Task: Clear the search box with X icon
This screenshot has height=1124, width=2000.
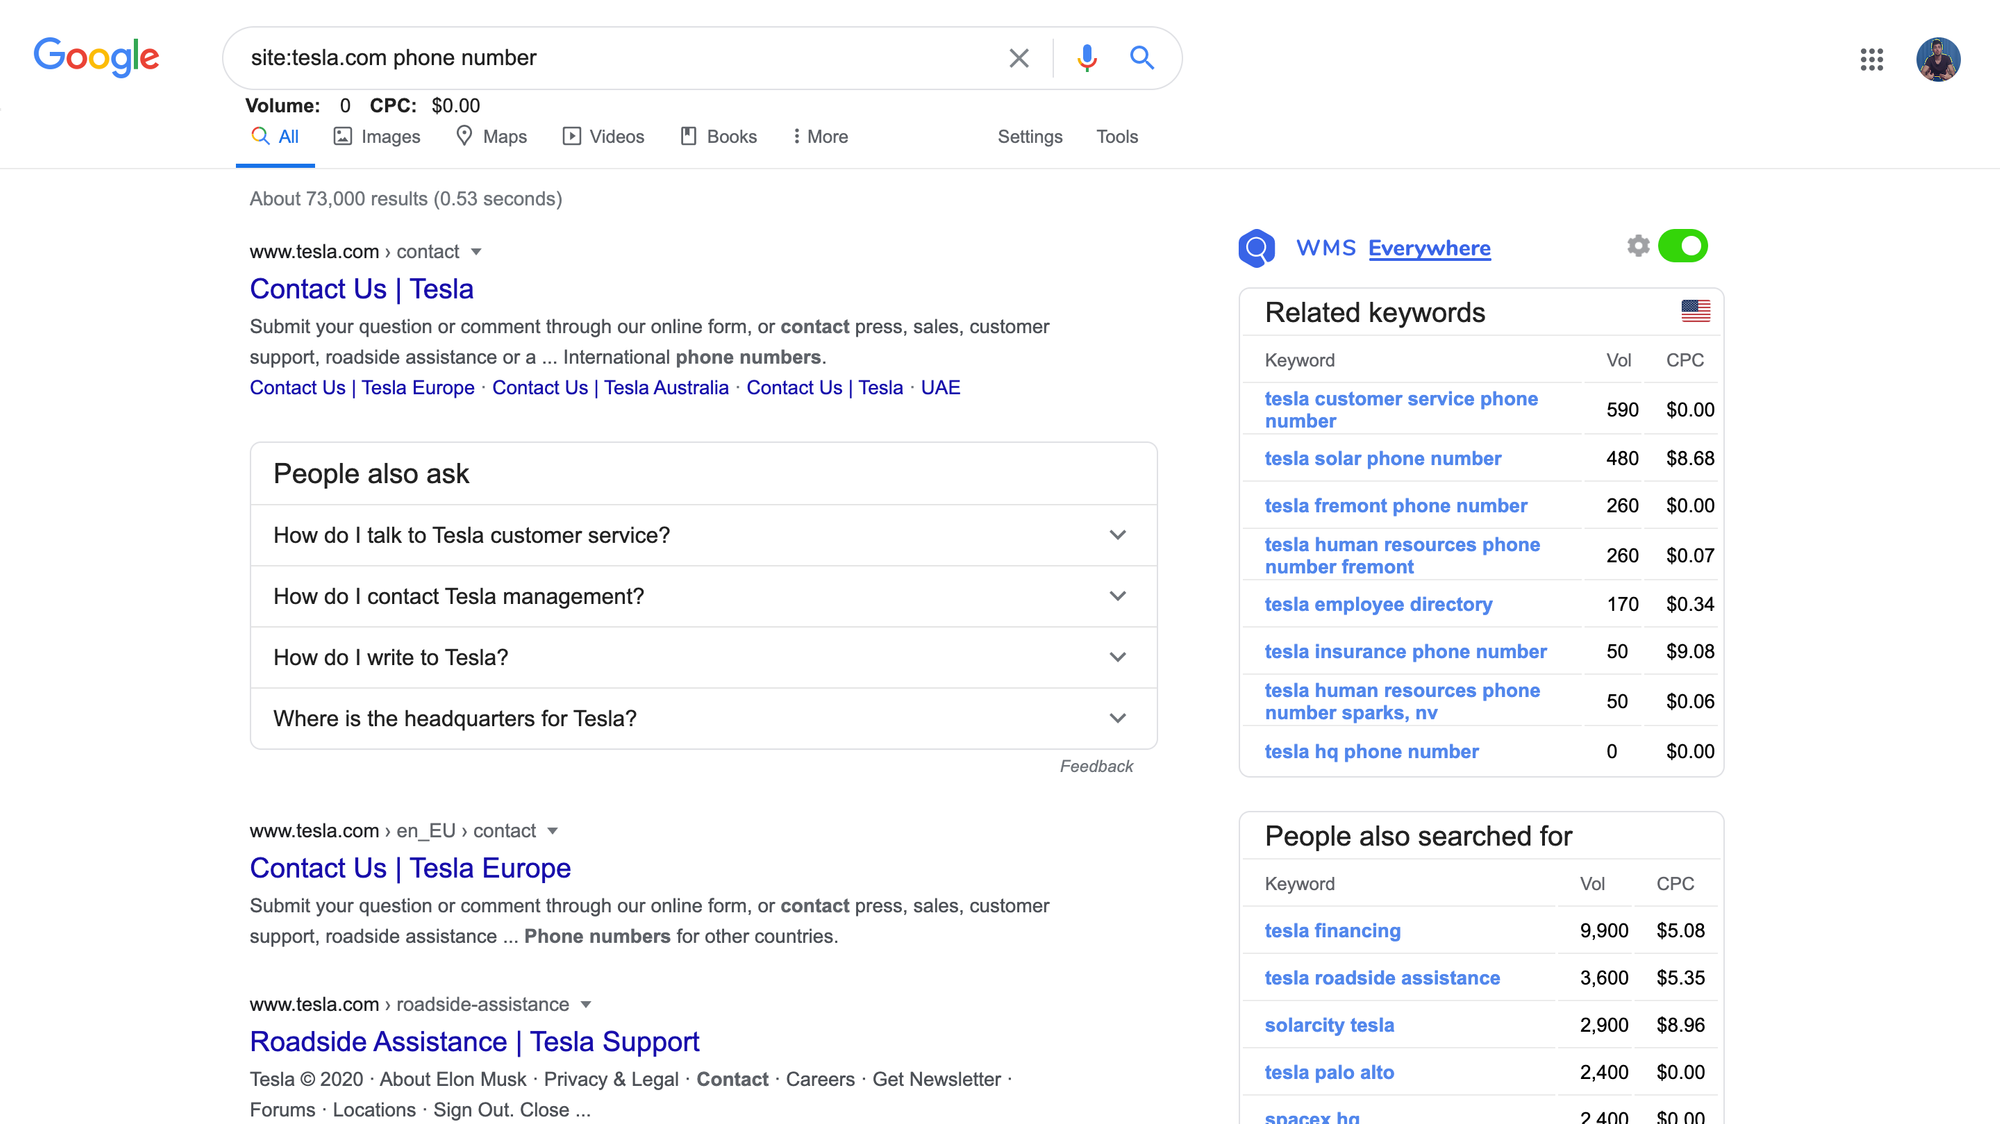Action: (1018, 58)
